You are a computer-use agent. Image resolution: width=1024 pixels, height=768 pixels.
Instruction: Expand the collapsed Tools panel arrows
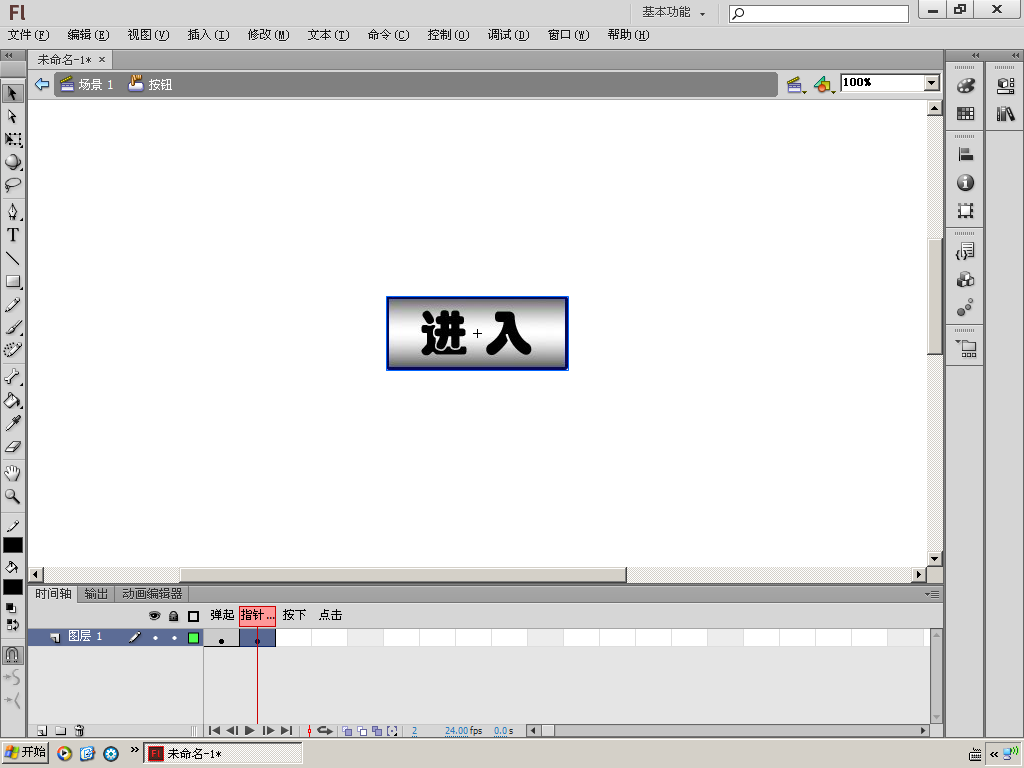[x=9, y=56]
